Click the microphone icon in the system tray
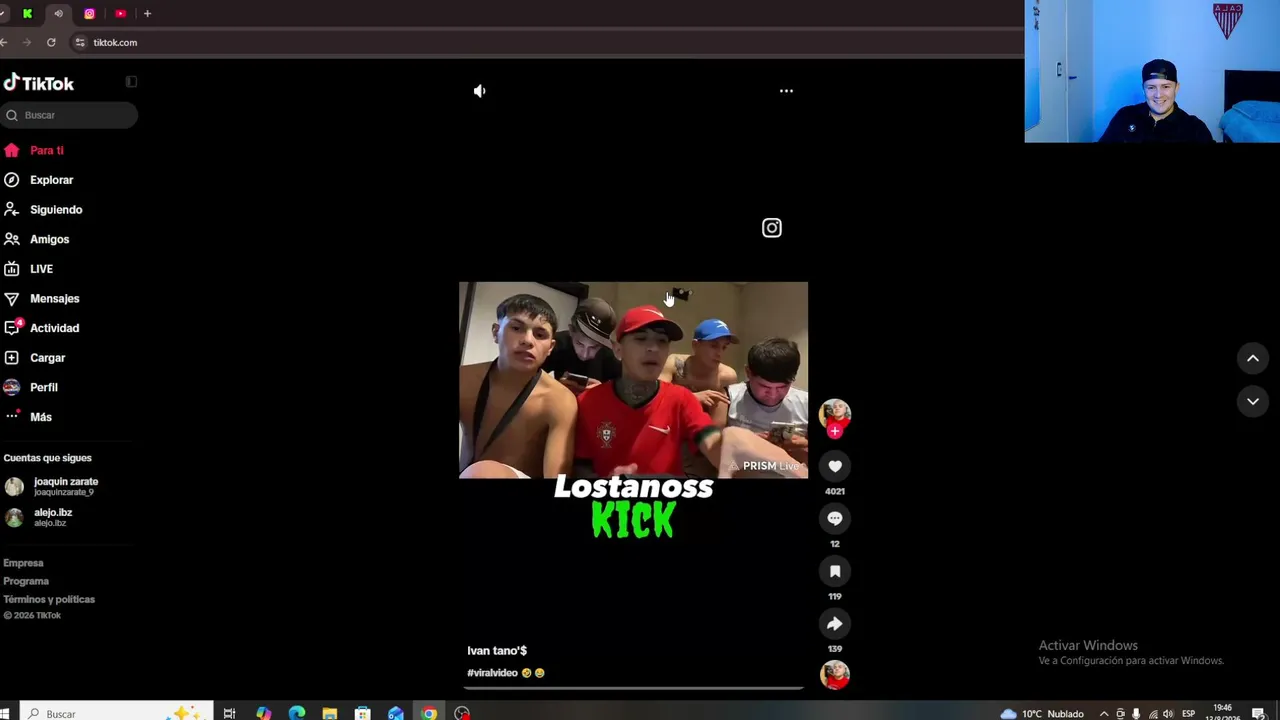Viewport: 1280px width, 720px height. pos(1136,714)
